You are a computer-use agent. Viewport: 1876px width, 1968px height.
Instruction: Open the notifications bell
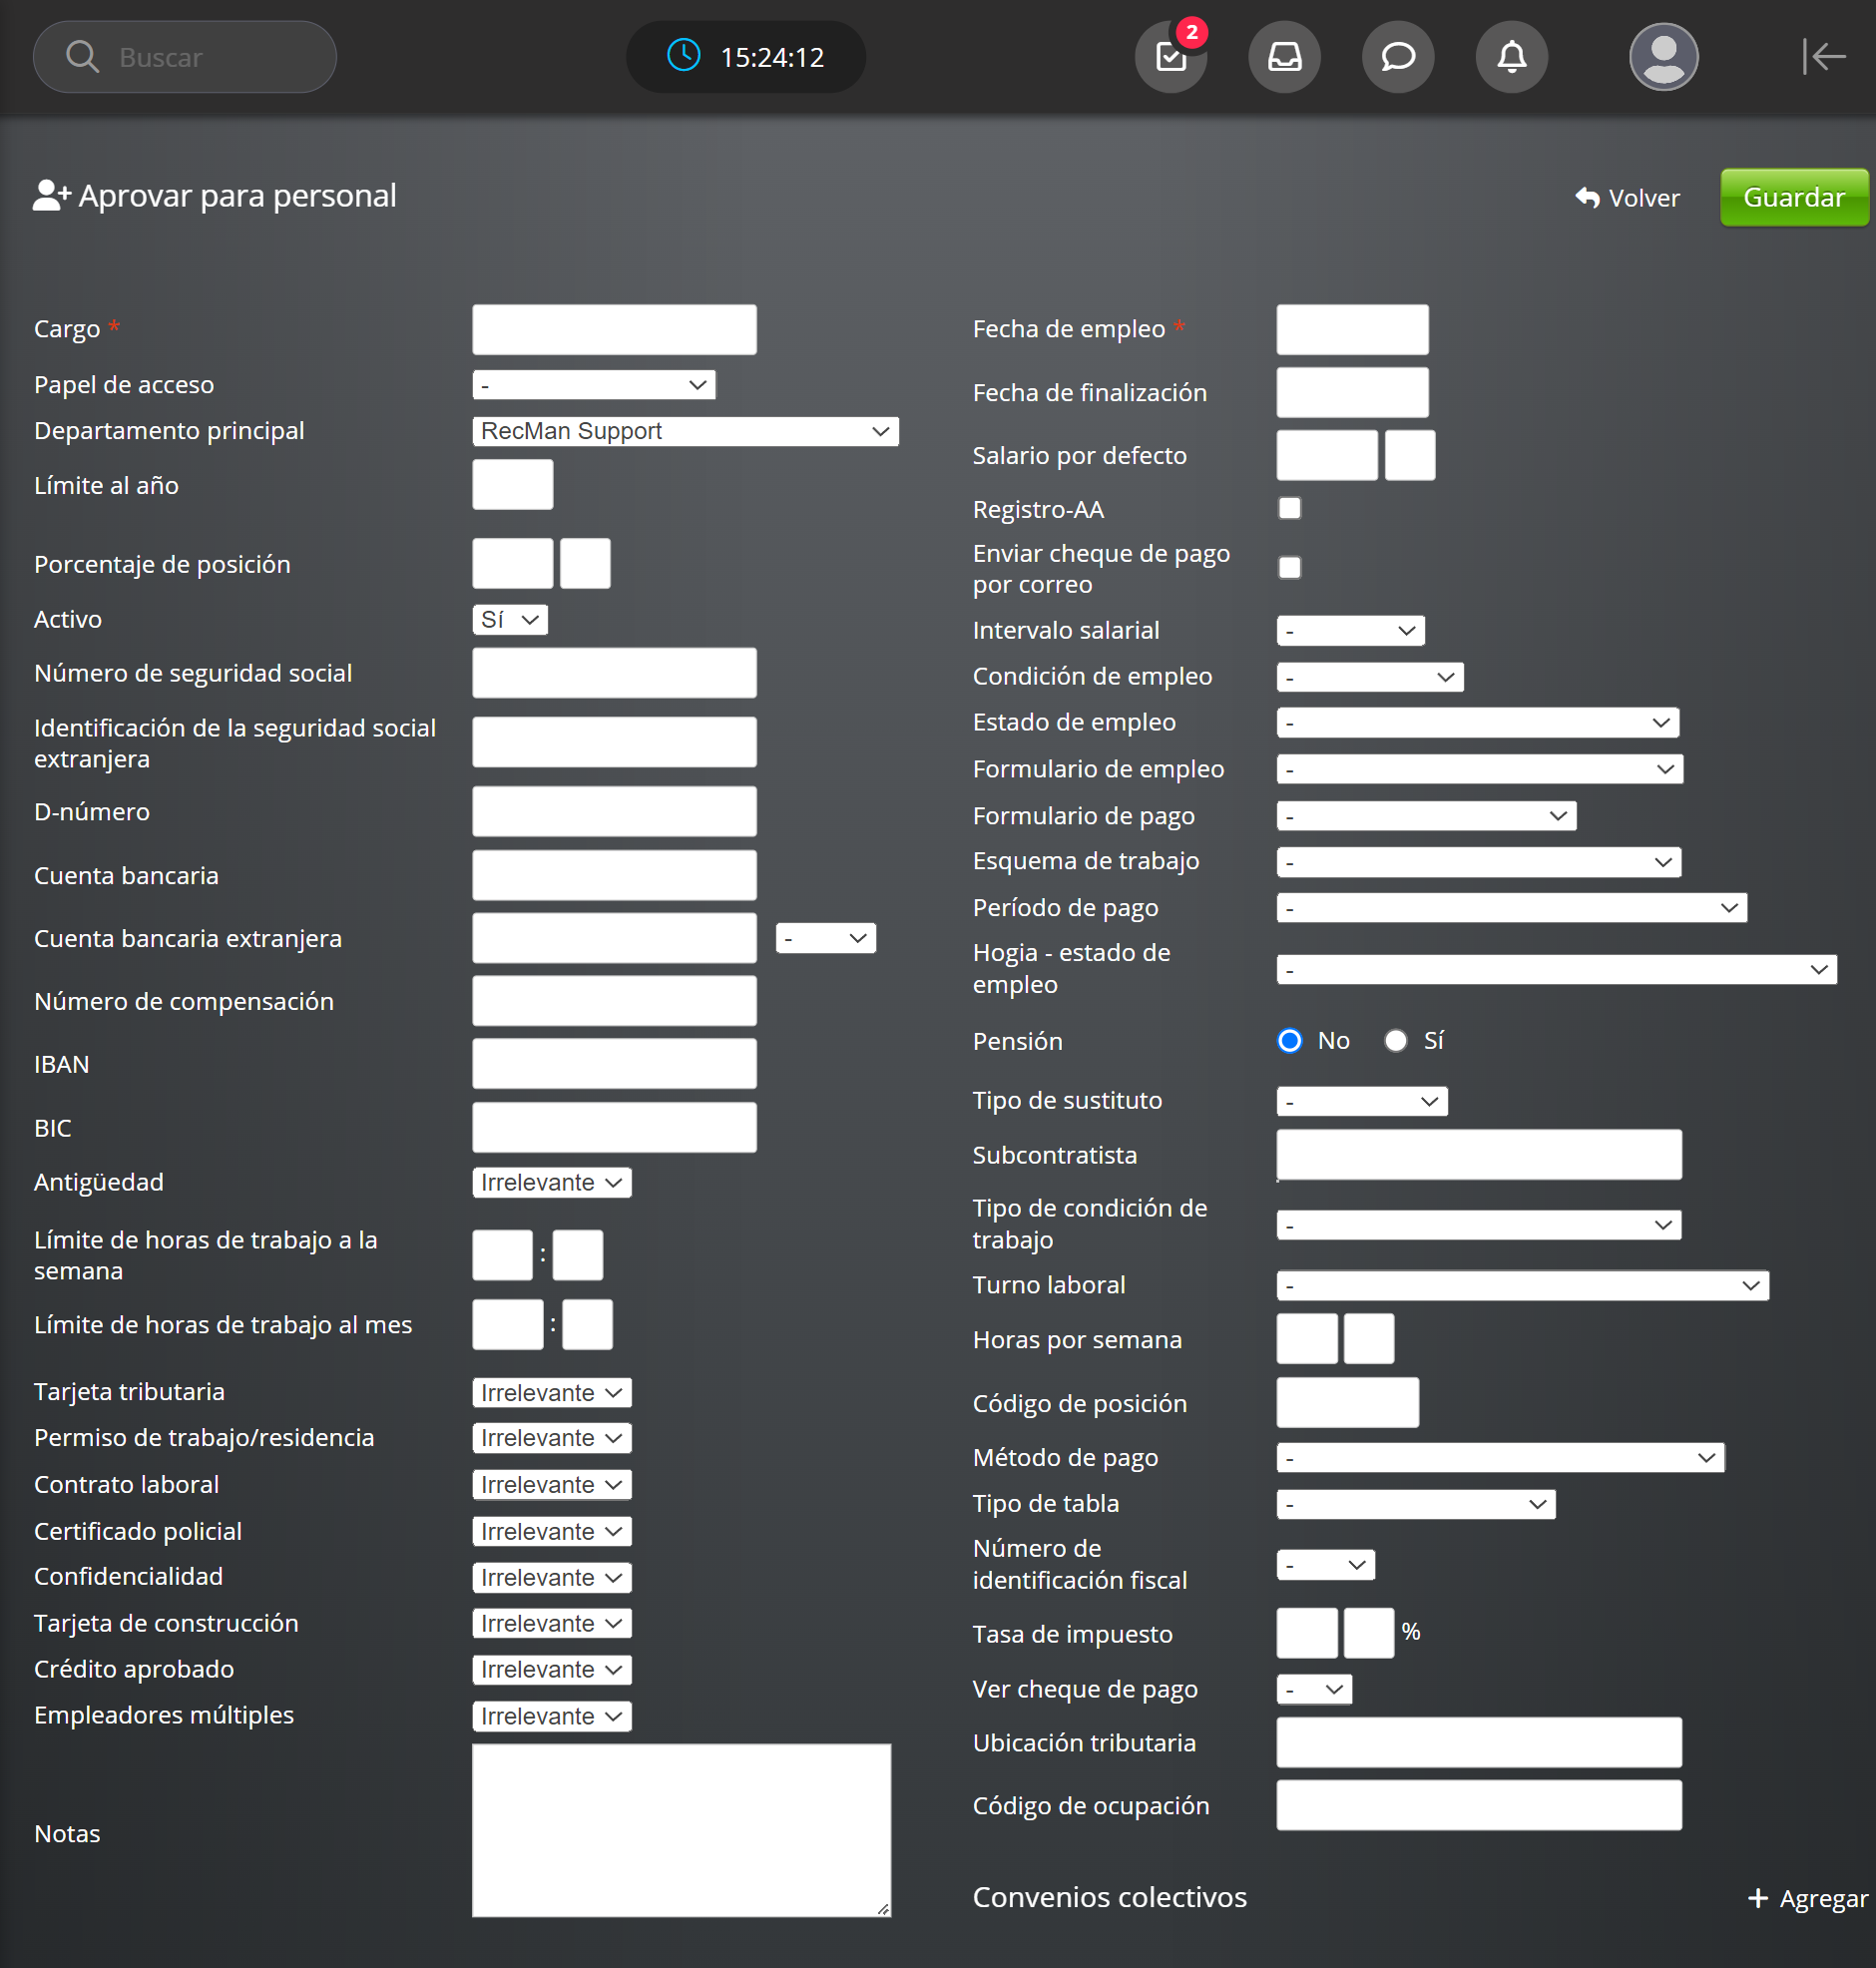click(1511, 57)
